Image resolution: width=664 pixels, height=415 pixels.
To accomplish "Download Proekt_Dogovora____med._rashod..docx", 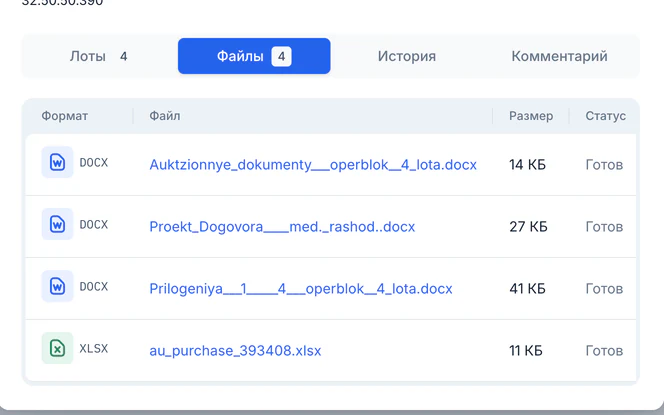I will pyautogui.click(x=282, y=227).
